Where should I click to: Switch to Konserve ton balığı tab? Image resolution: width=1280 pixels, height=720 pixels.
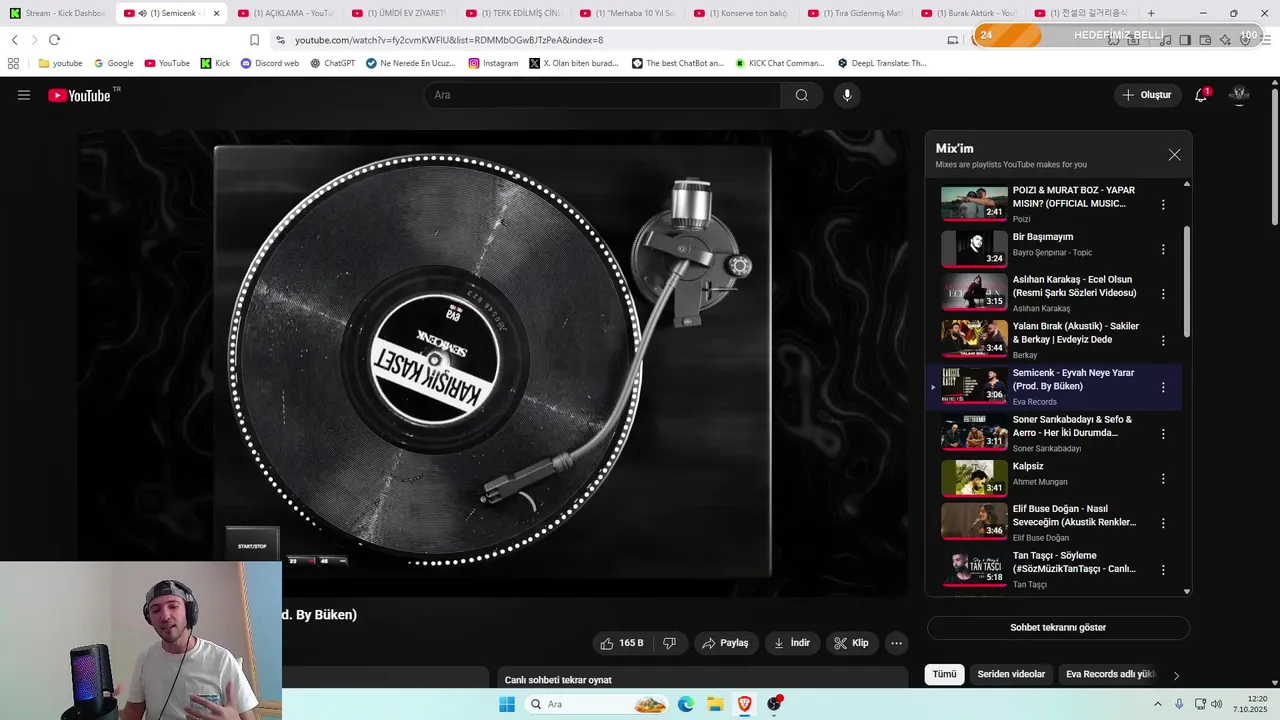click(740, 13)
